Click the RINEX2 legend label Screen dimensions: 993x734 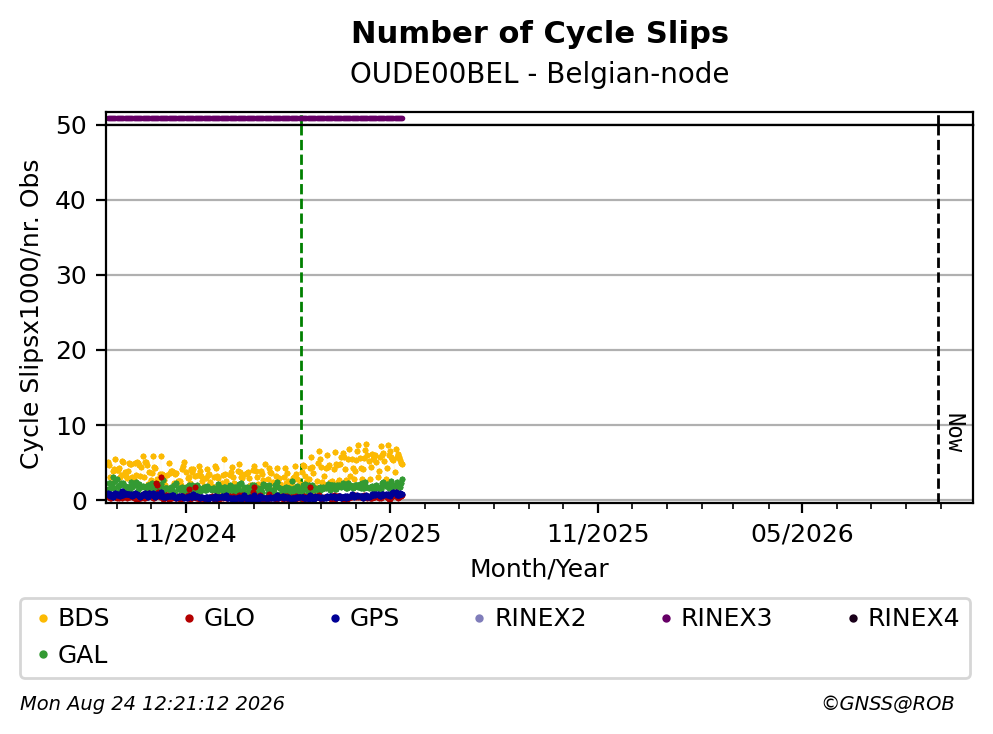click(x=540, y=618)
